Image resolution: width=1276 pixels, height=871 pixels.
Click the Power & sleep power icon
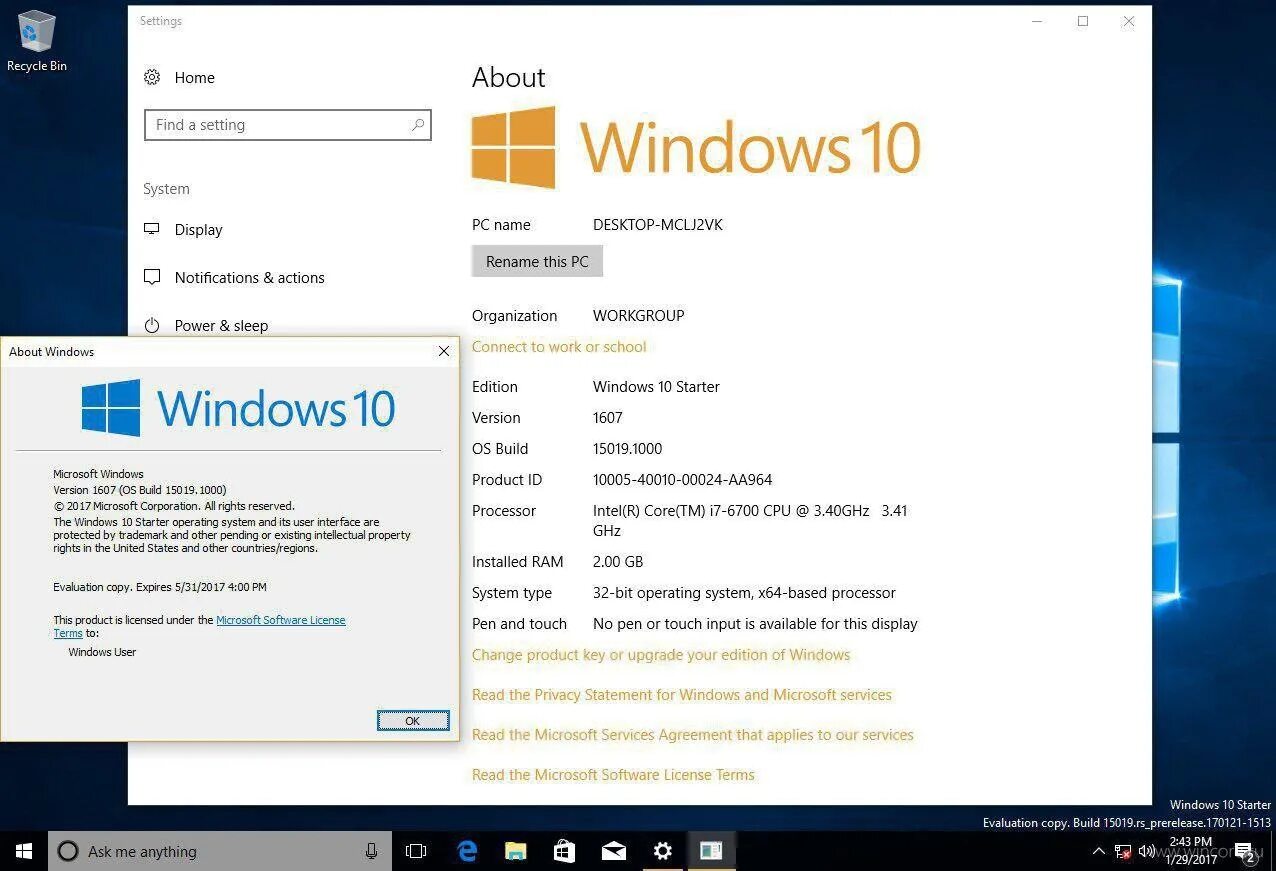[x=152, y=325]
